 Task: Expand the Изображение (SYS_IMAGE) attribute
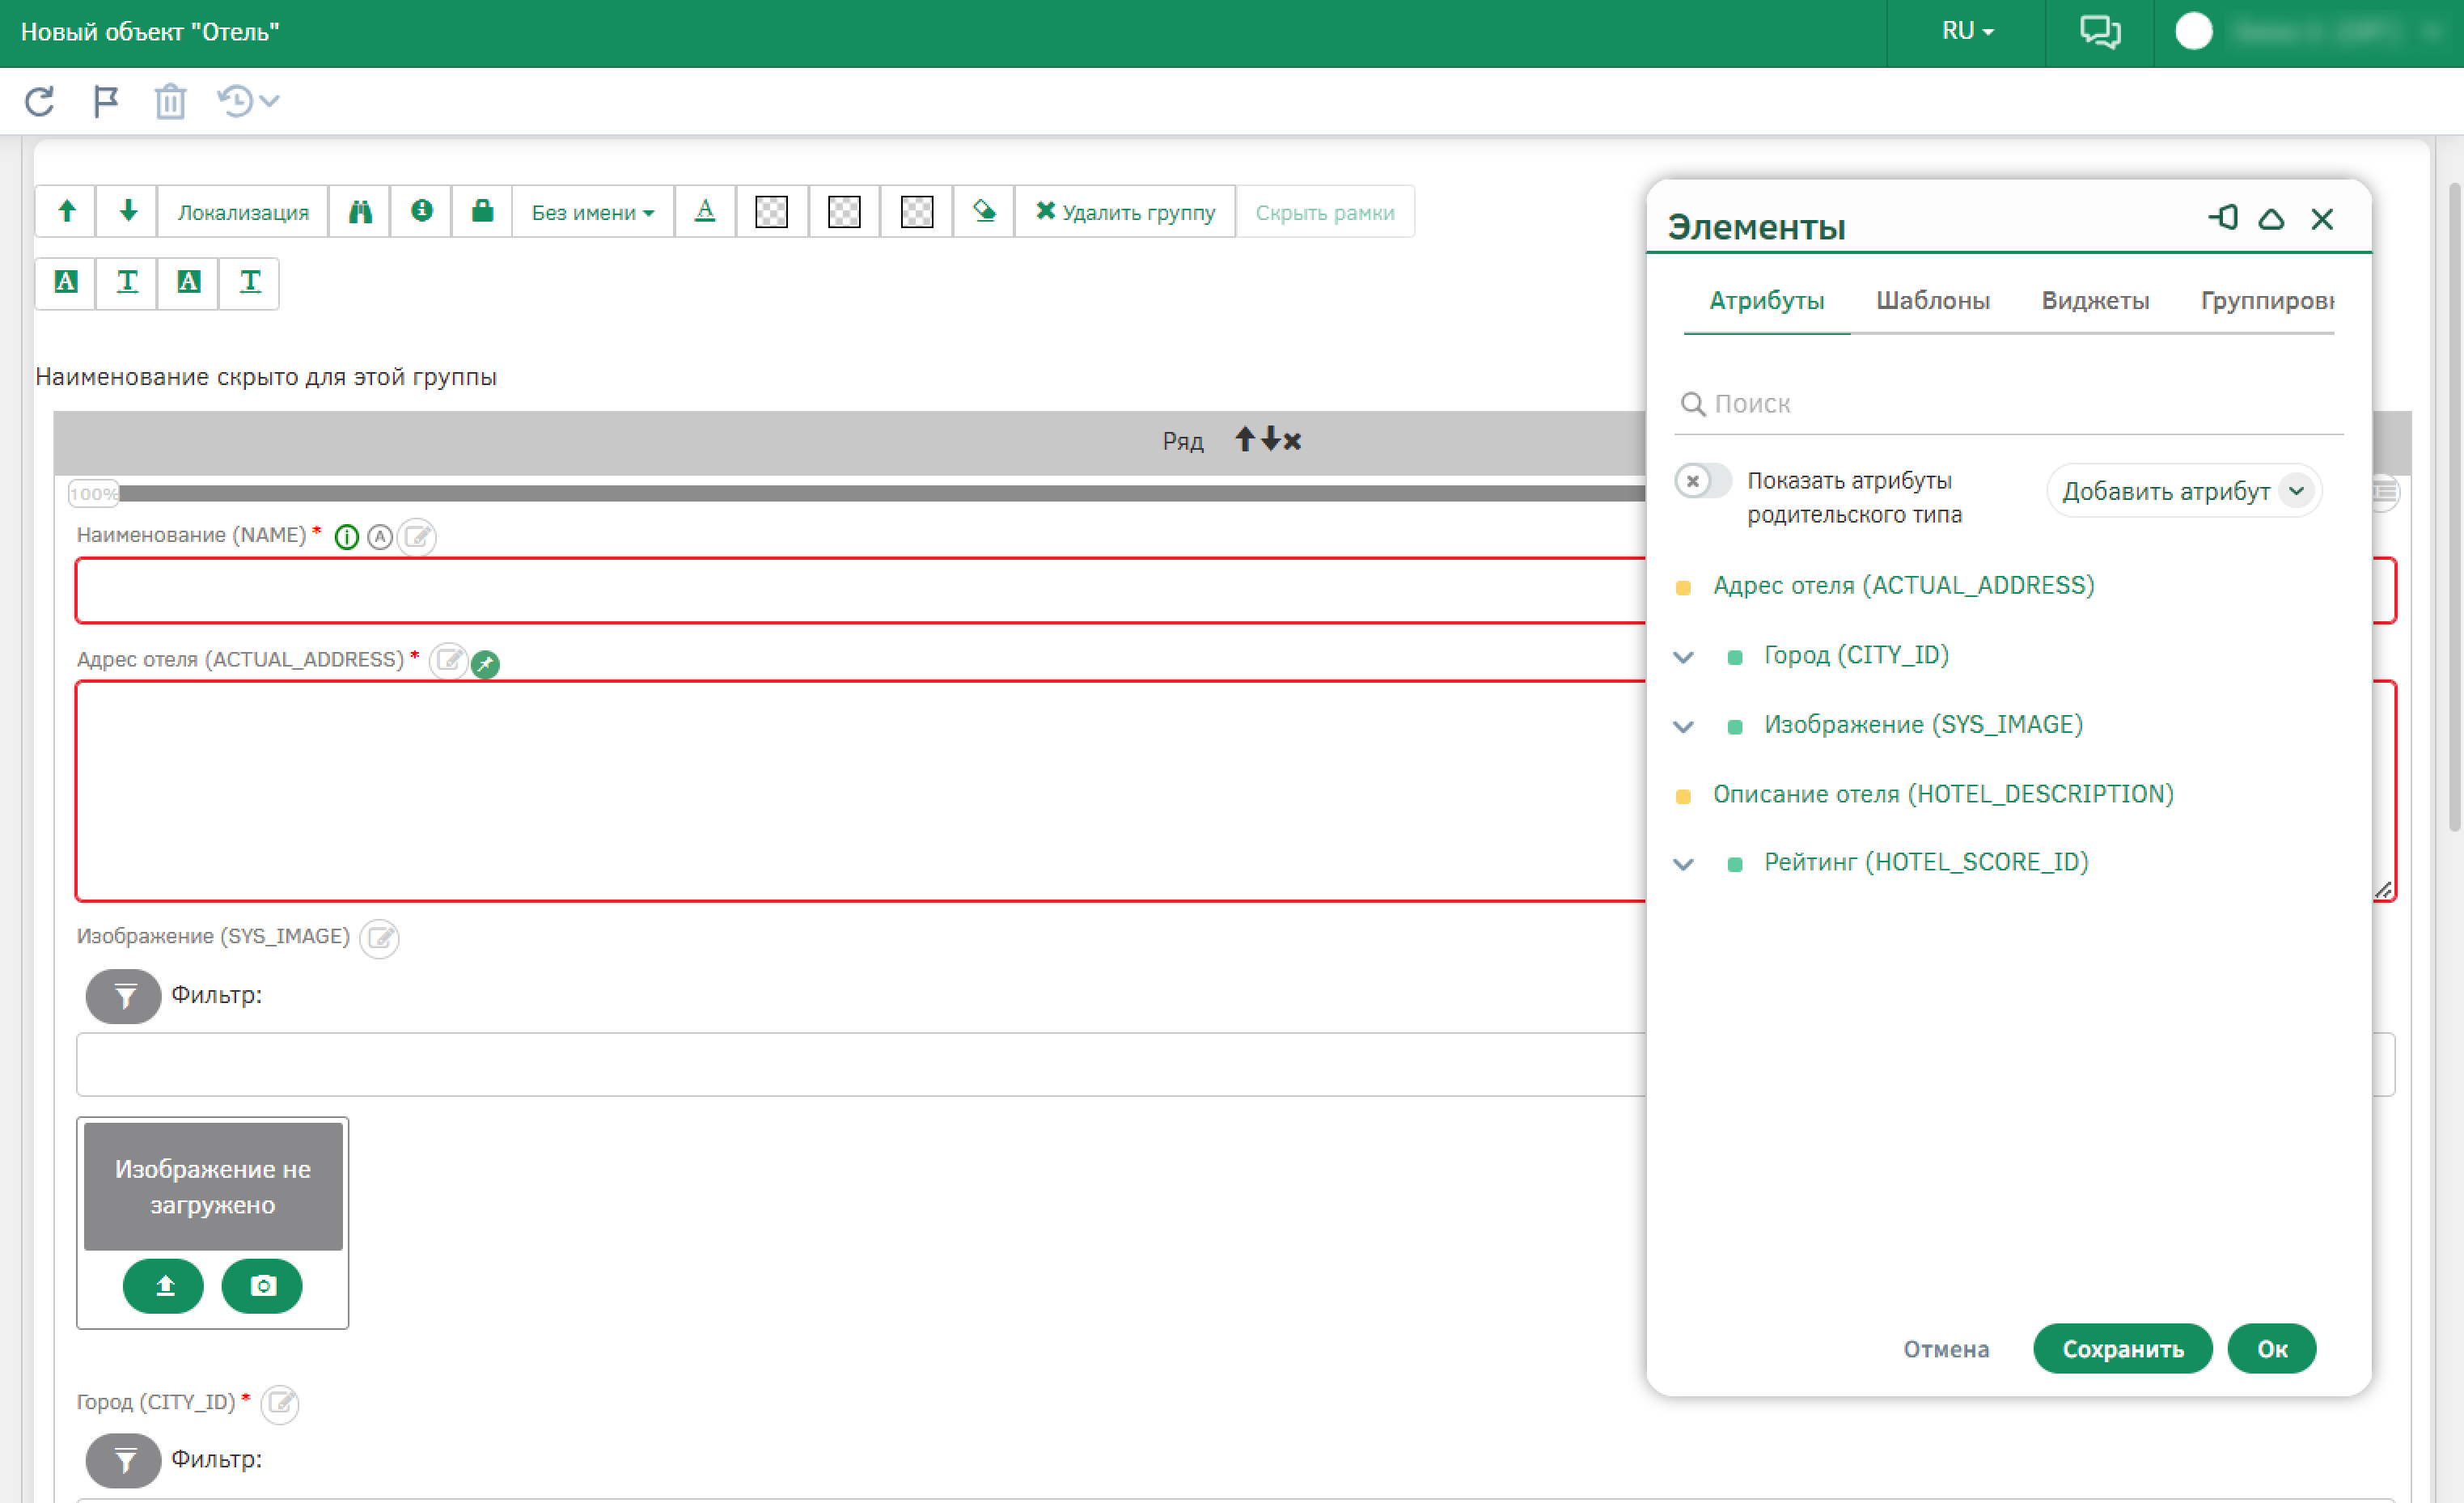click(1684, 726)
